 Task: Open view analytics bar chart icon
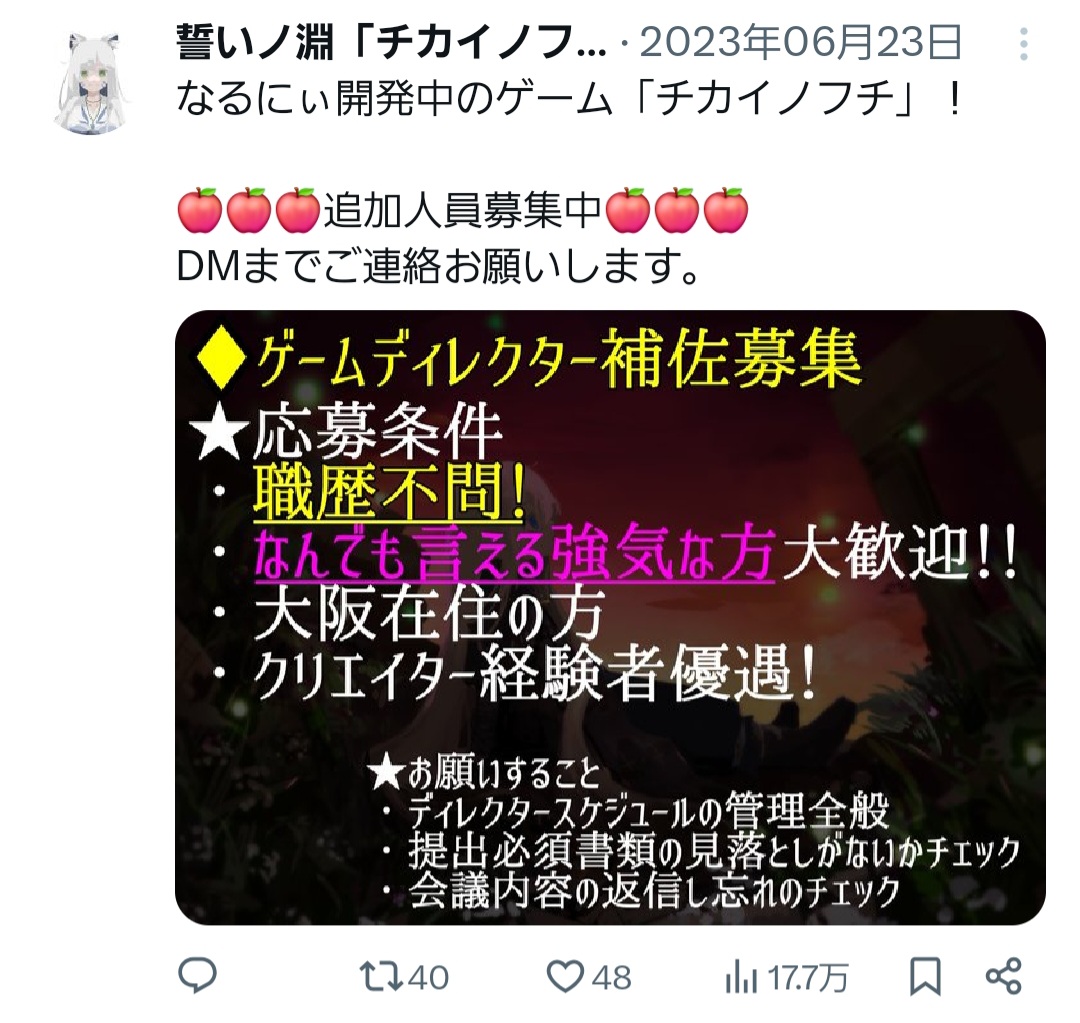tap(741, 978)
